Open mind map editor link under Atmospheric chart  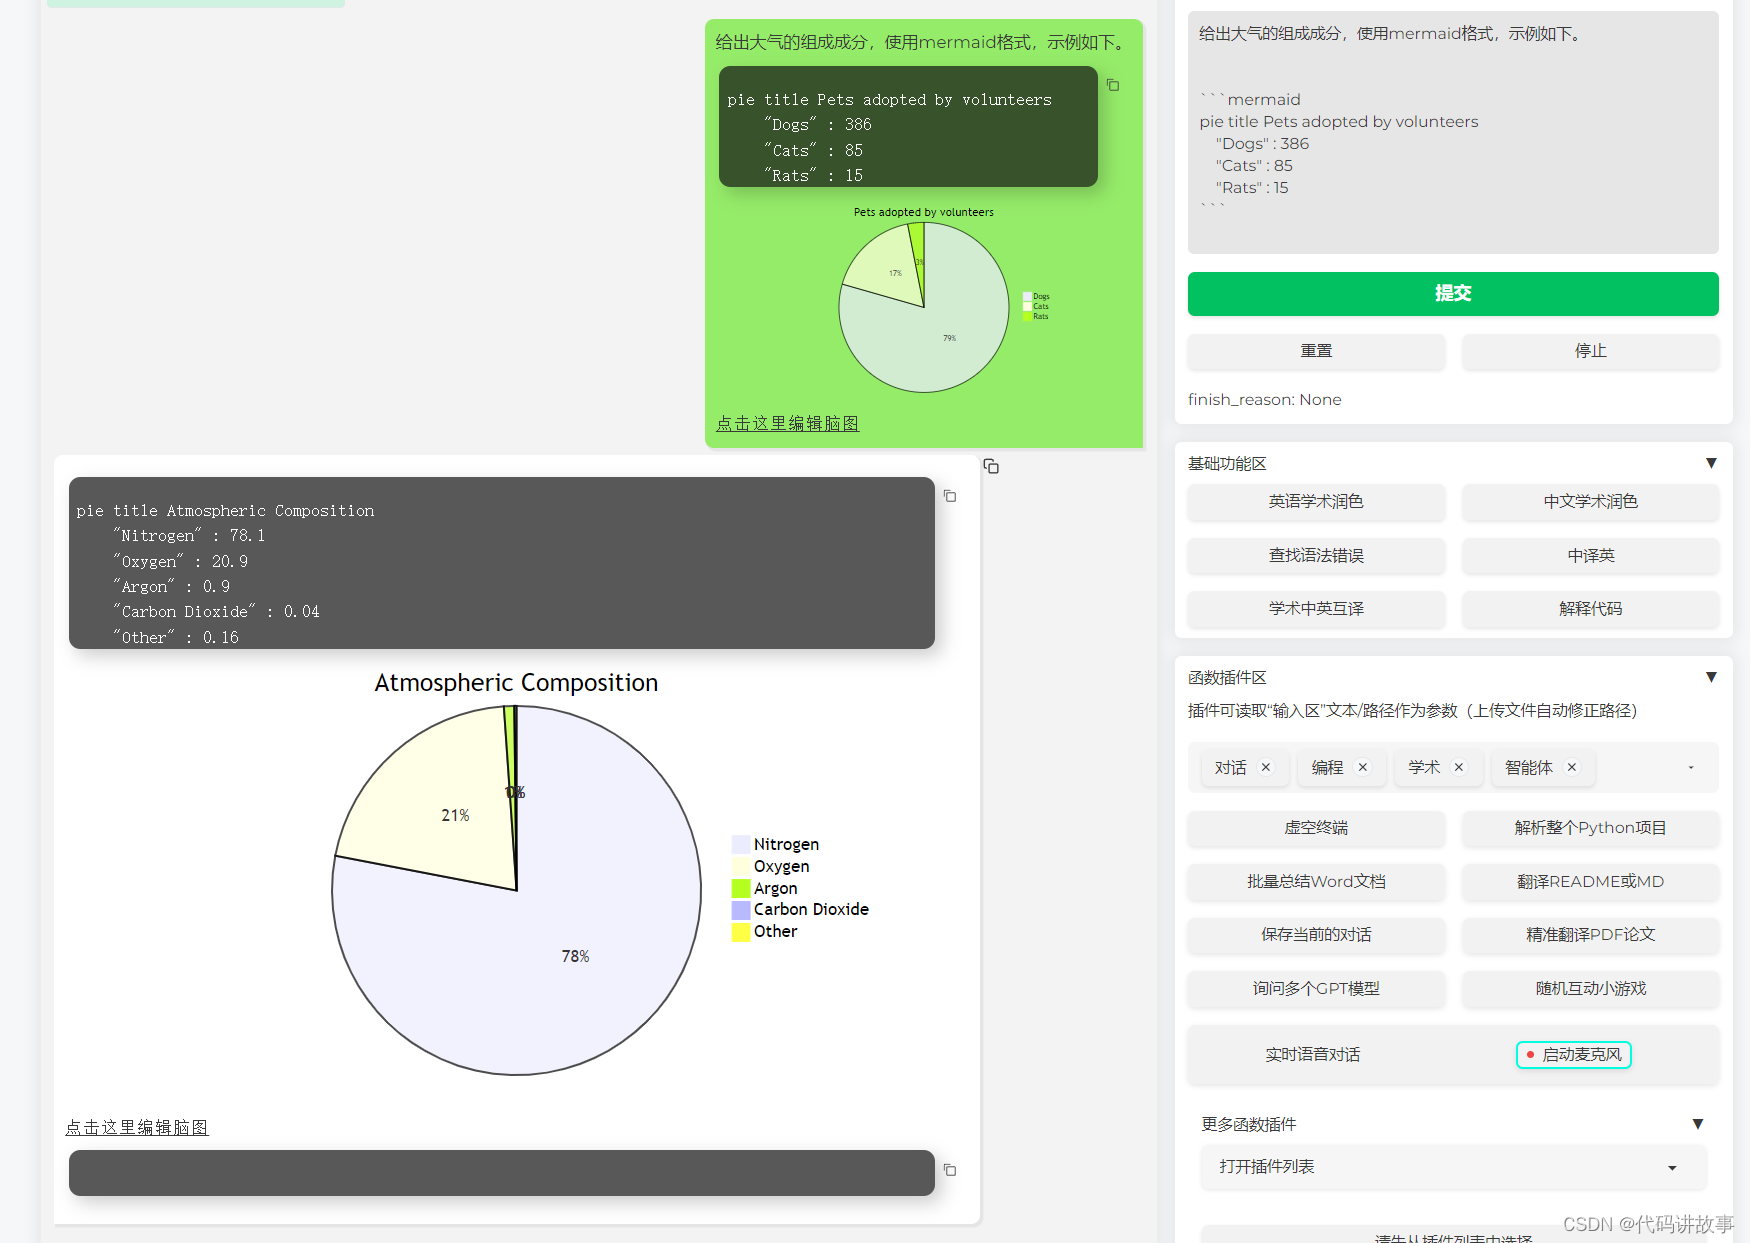(x=137, y=1128)
